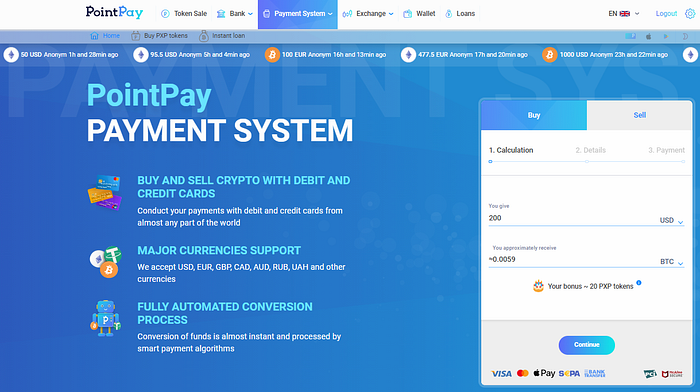The image size is (700, 392).
Task: Click the Continue button
Action: click(x=587, y=345)
